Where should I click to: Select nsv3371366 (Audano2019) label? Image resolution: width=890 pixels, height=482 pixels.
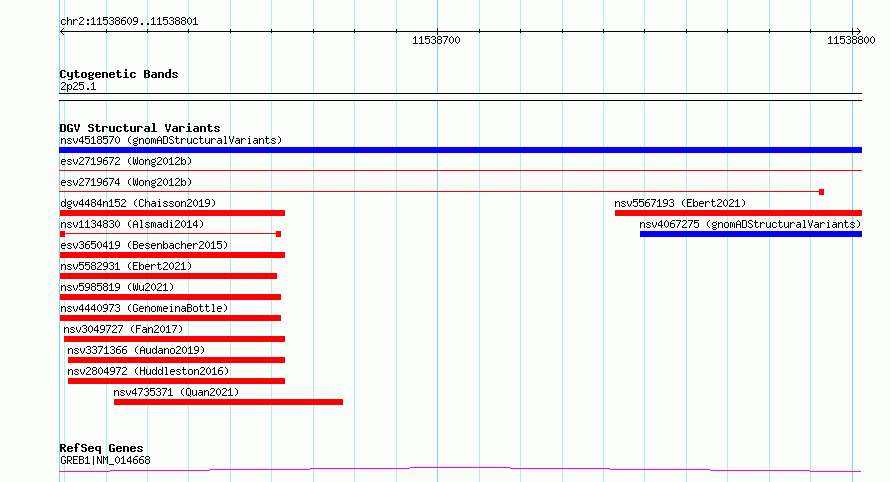pyautogui.click(x=136, y=350)
